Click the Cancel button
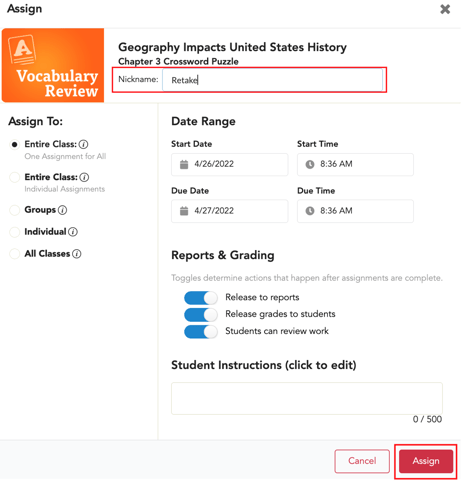The image size is (463, 486). [362, 461]
